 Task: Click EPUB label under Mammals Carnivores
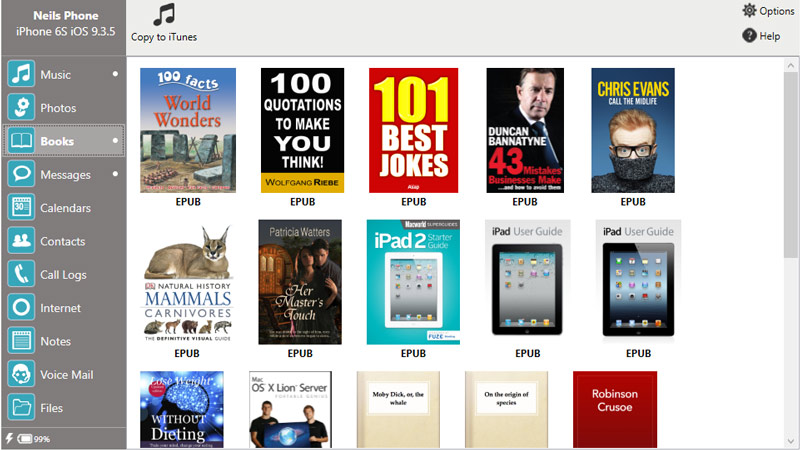[187, 354]
